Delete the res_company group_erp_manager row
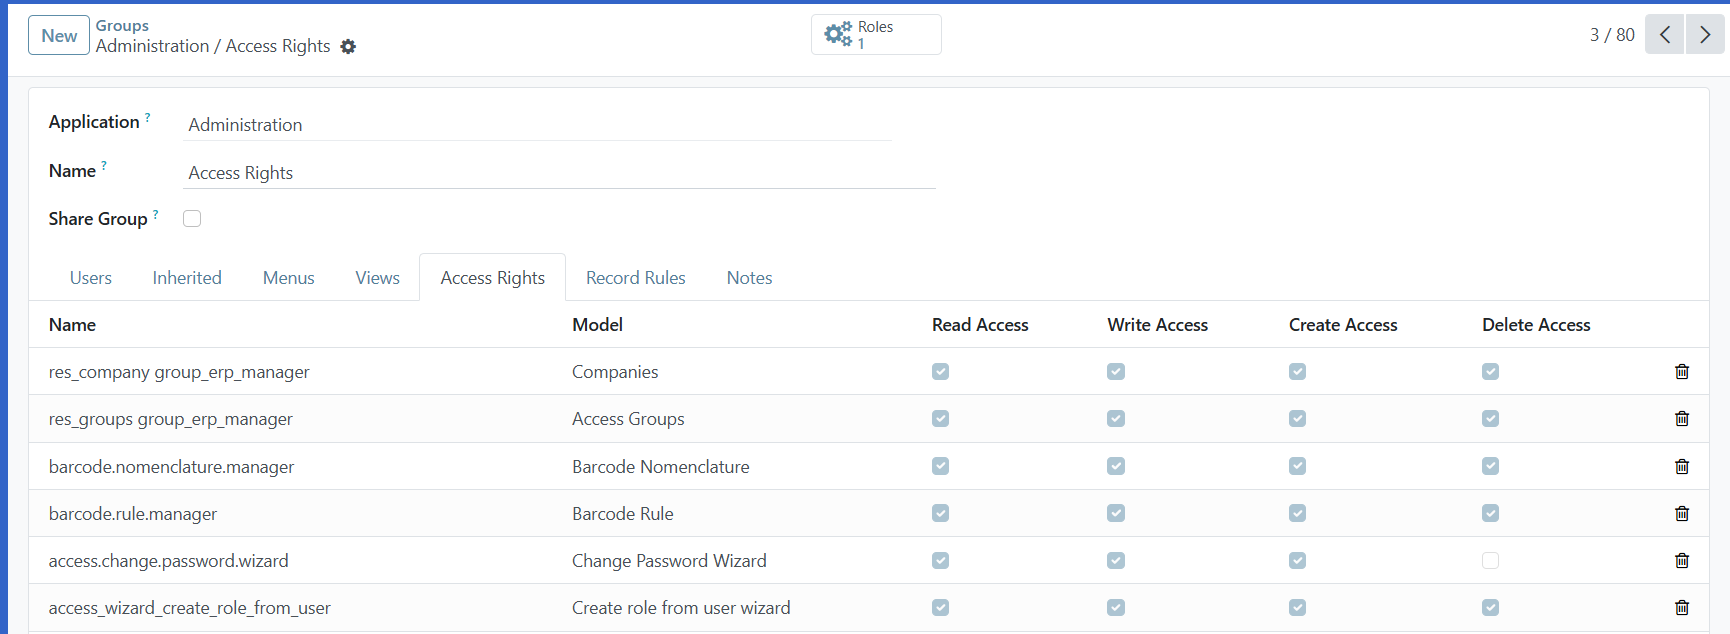The image size is (1730, 634). coord(1682,371)
